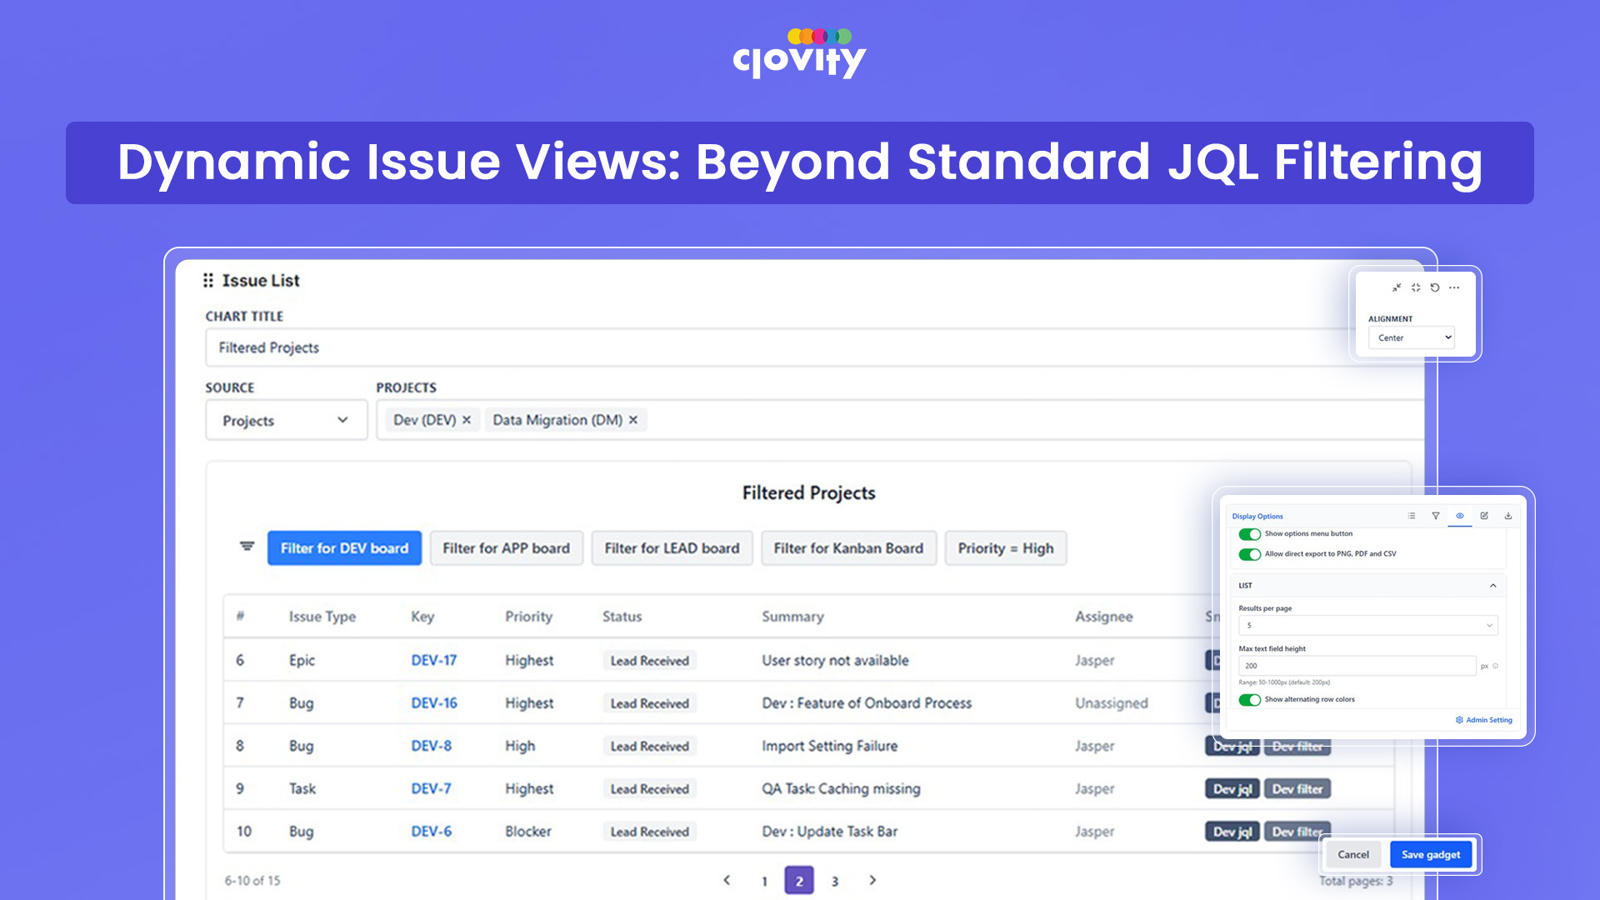Toggle Show options menu button switch
Screen dimensions: 1600x900
coord(1249,534)
